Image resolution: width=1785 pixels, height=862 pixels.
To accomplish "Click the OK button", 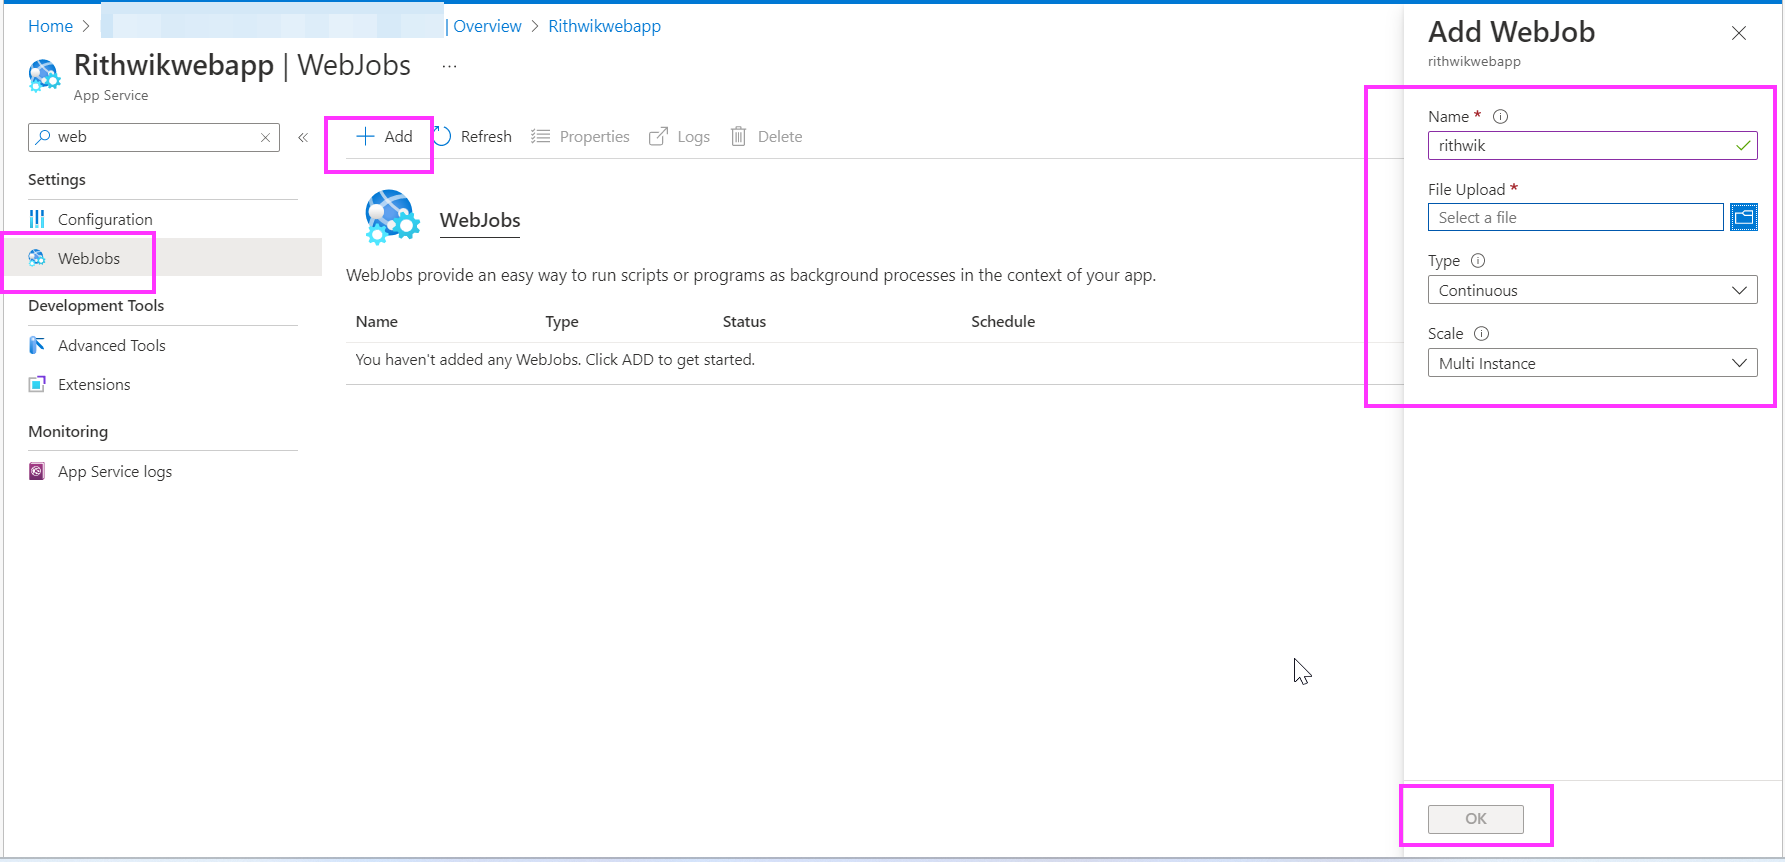I will click(1476, 819).
